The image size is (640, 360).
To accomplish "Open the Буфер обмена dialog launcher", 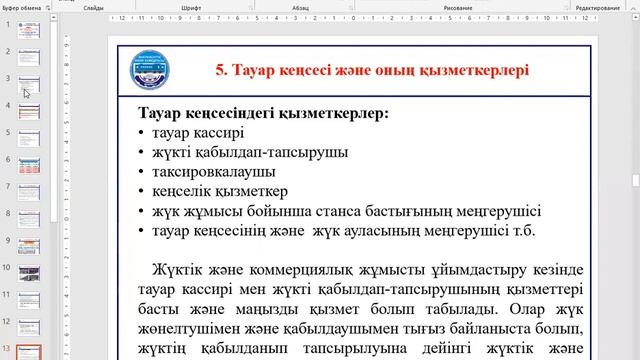I will (48, 8).
